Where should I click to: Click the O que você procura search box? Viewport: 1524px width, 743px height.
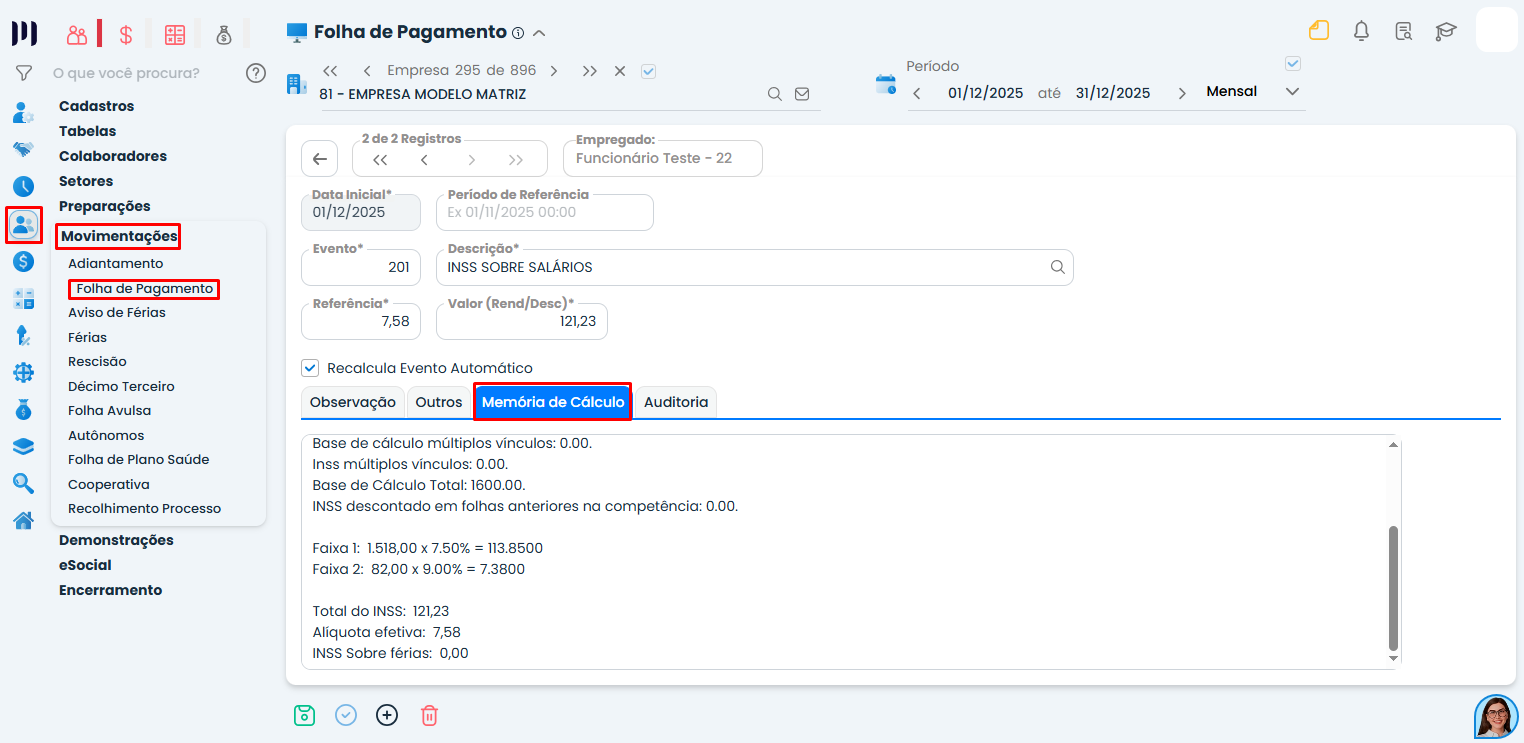point(126,73)
